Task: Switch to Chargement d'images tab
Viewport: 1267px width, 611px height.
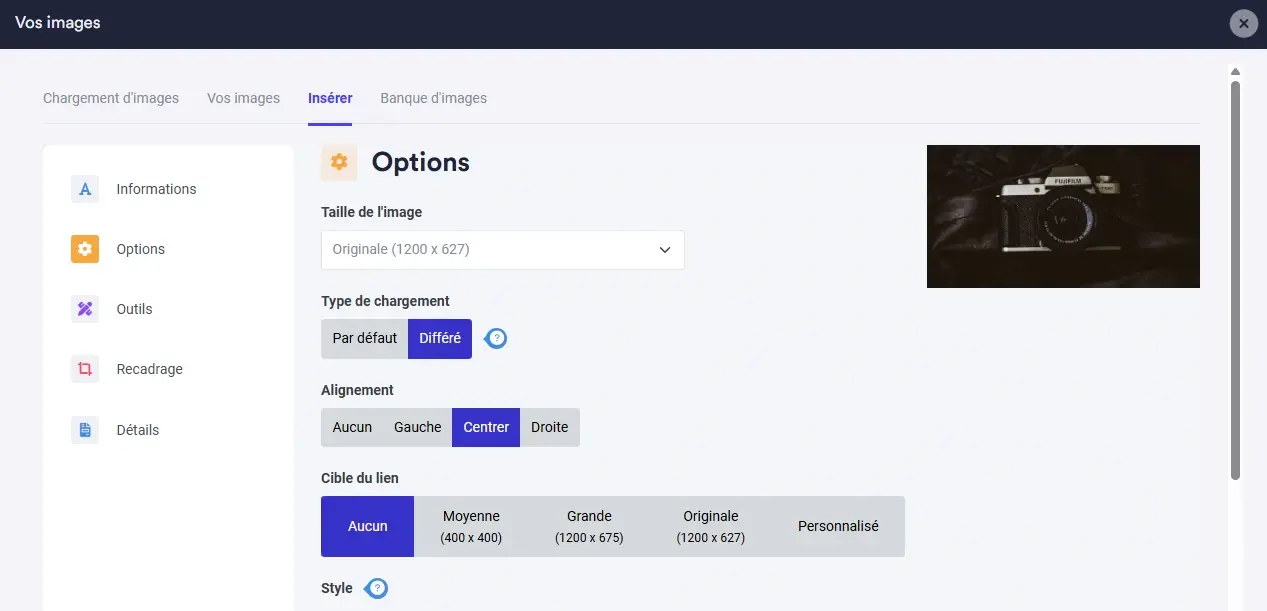Action: coord(111,98)
